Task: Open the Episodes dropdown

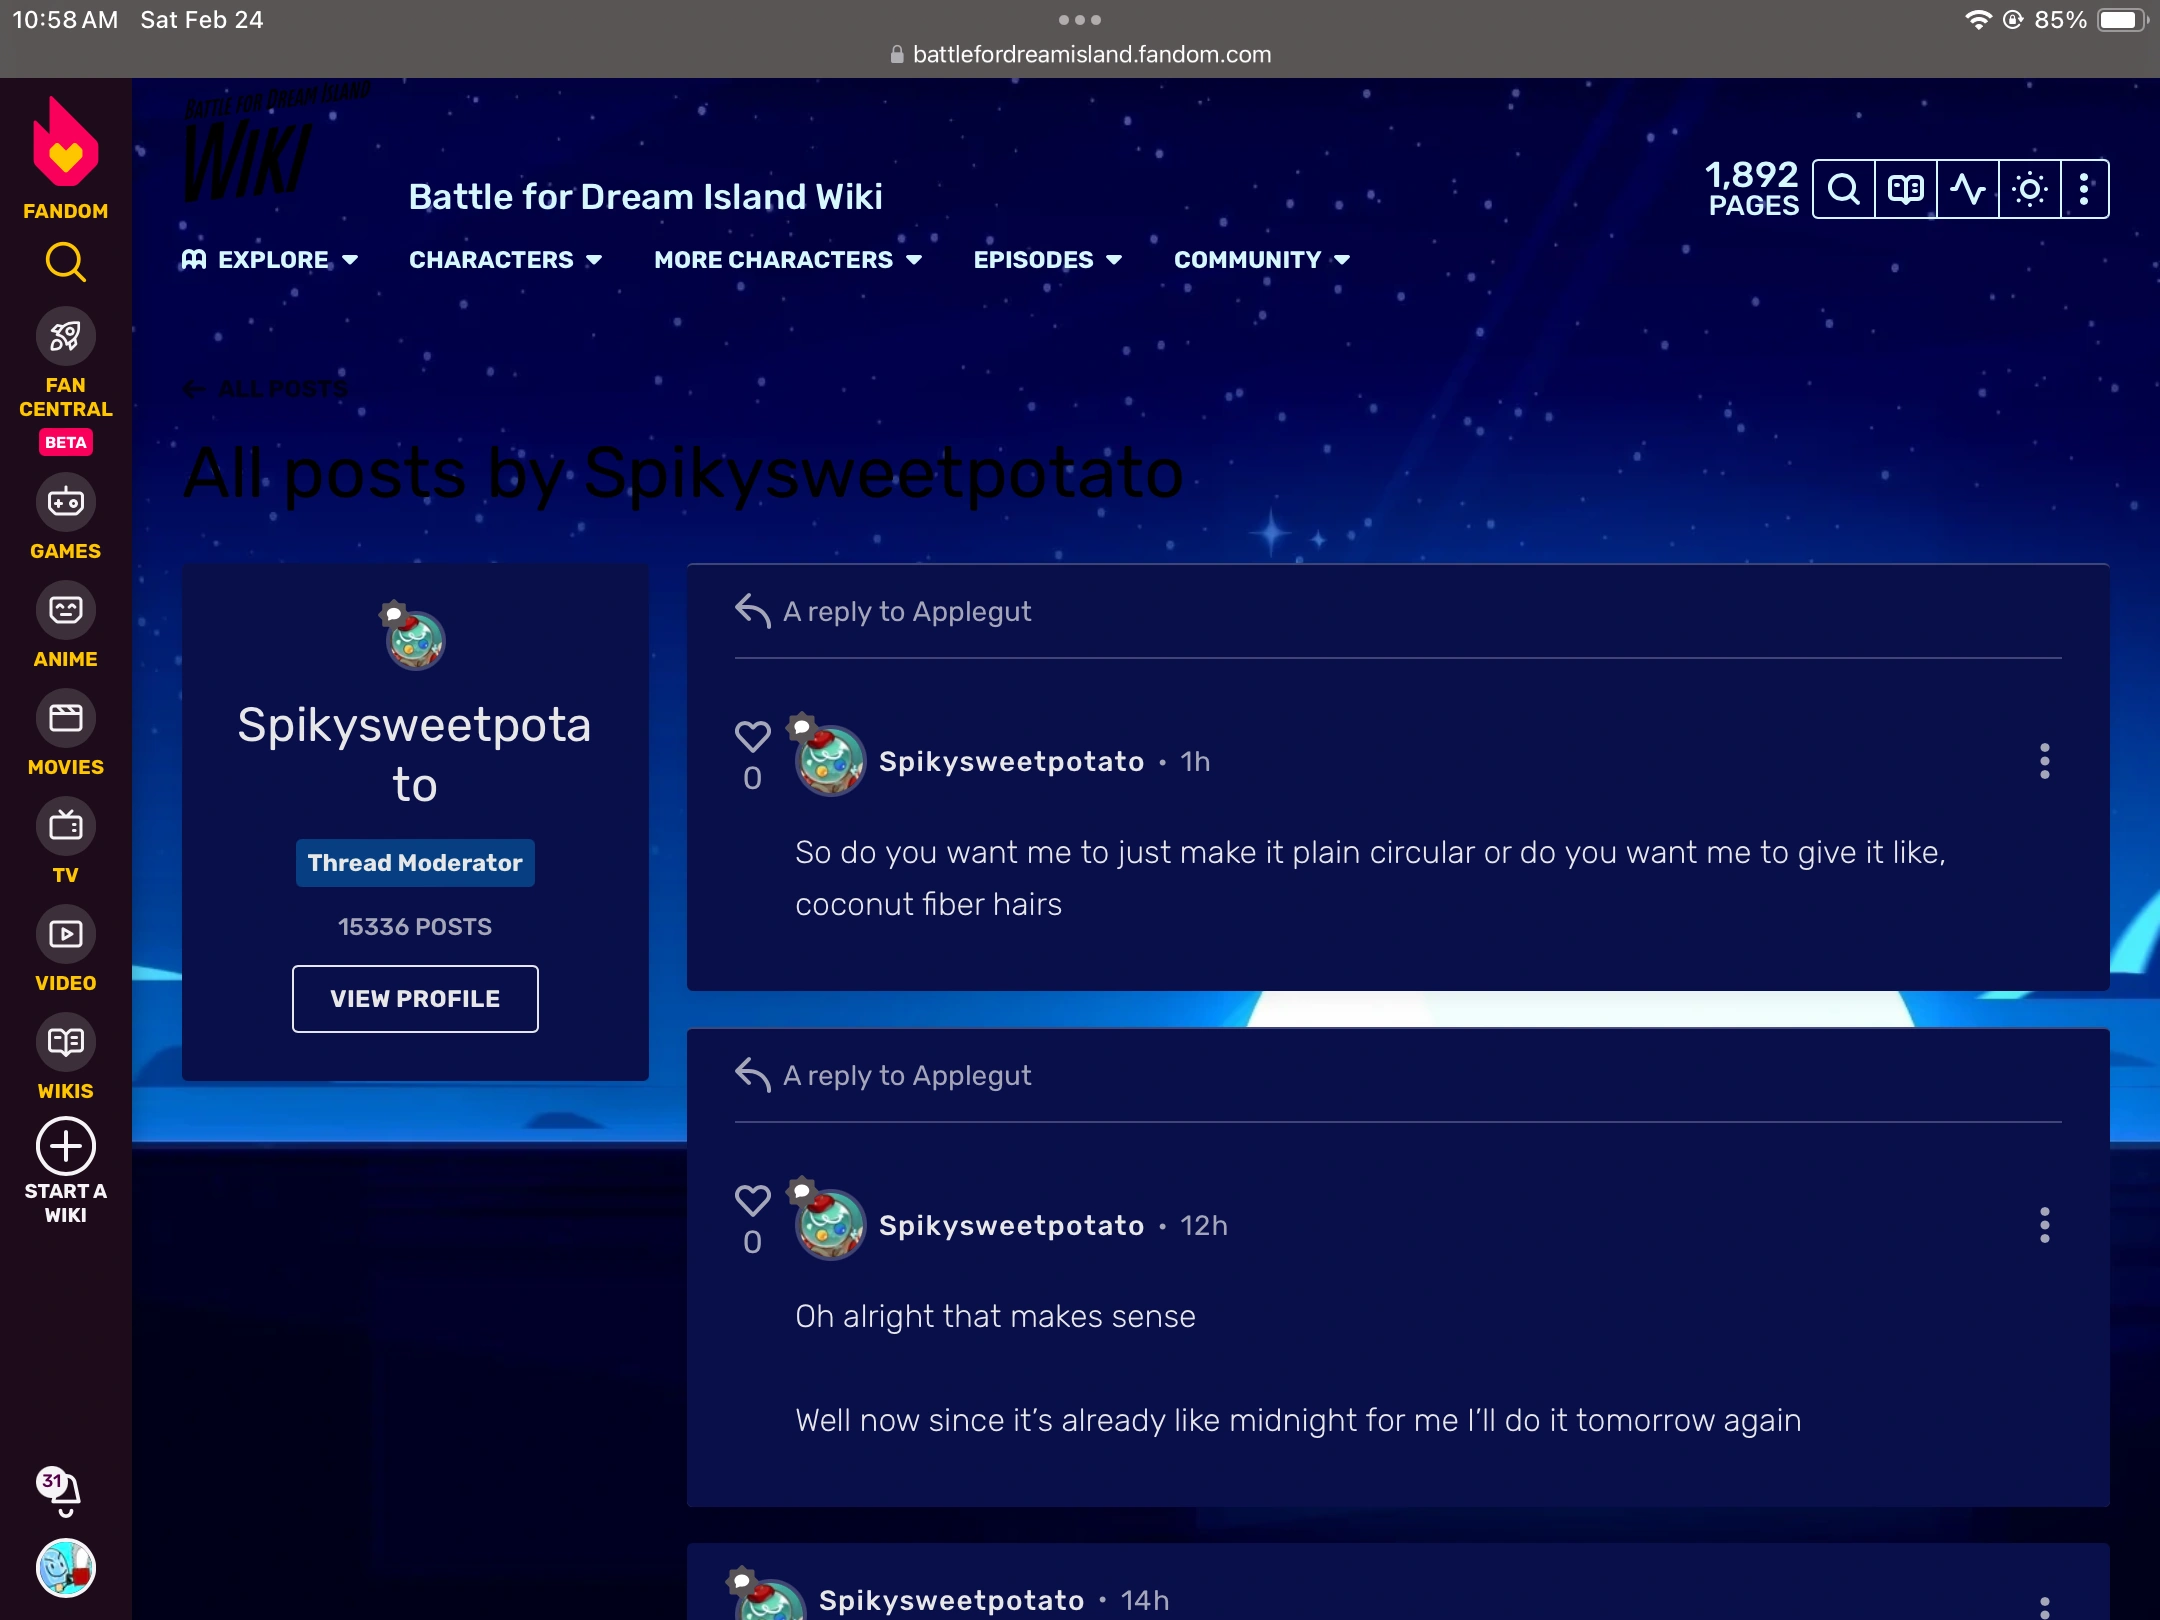Action: tap(1047, 259)
